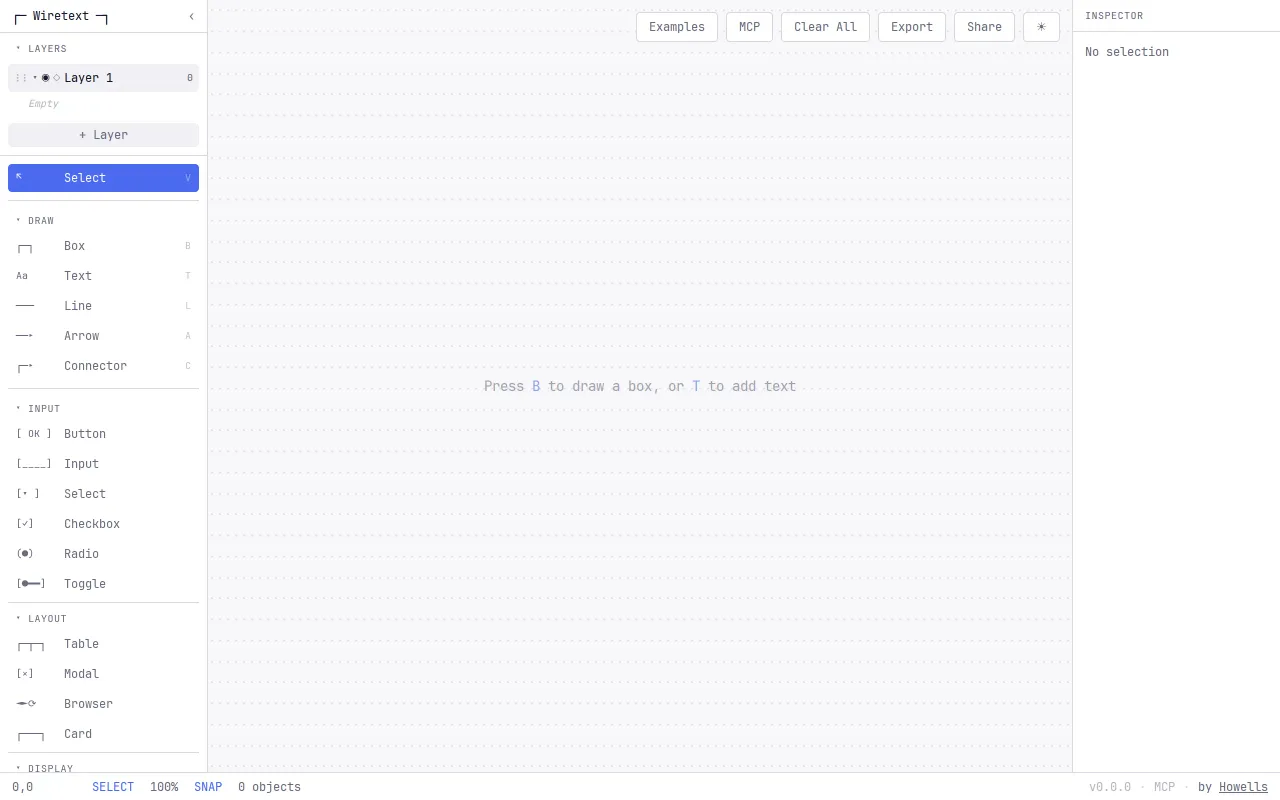Pick the Button component tool
1280x800 pixels.
tap(103, 434)
